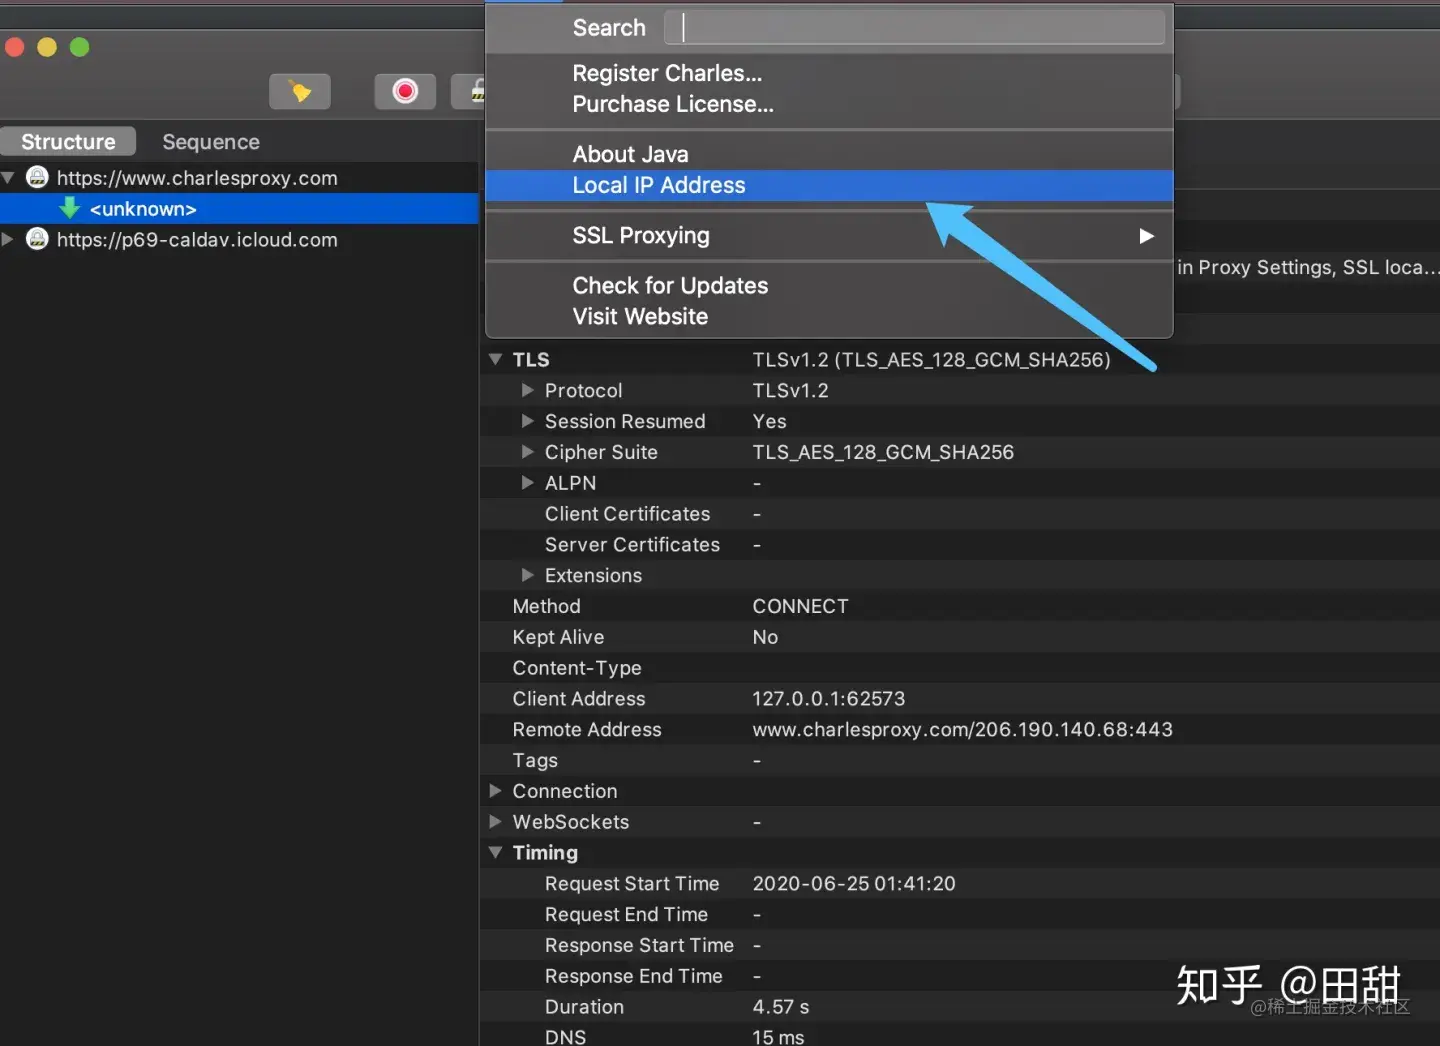This screenshot has height=1046, width=1440.
Task: Click the Method row label
Action: click(x=546, y=606)
